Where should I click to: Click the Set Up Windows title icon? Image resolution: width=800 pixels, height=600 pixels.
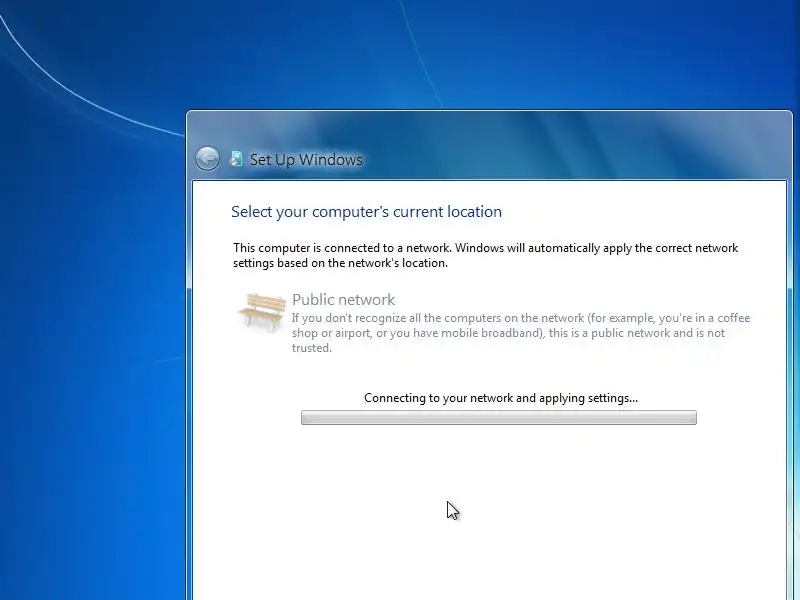(236, 159)
